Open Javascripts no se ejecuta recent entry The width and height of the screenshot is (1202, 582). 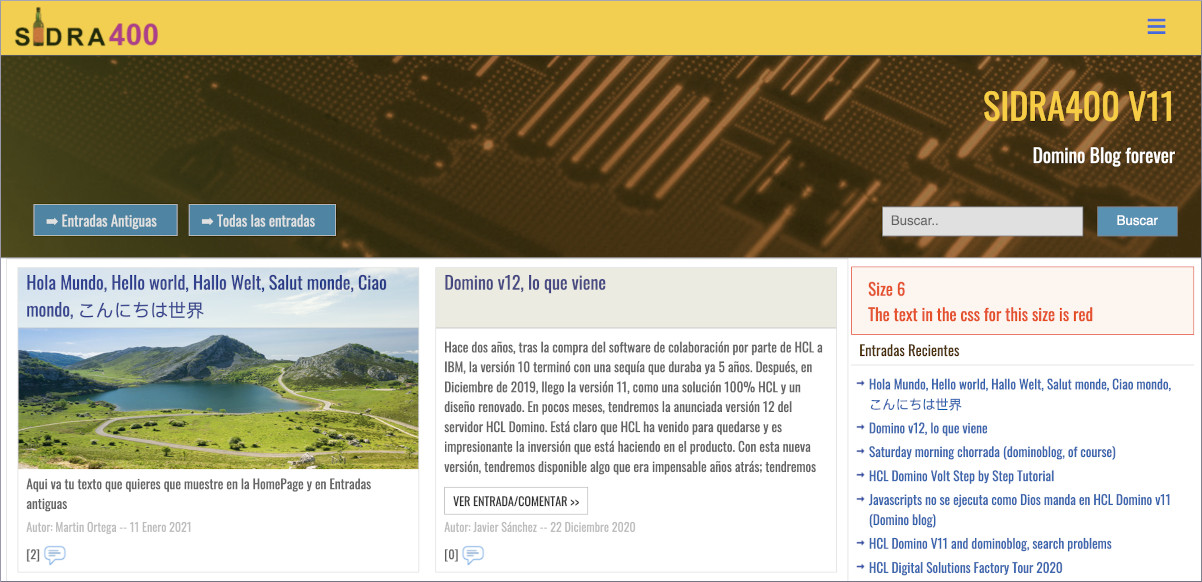click(x=1019, y=510)
